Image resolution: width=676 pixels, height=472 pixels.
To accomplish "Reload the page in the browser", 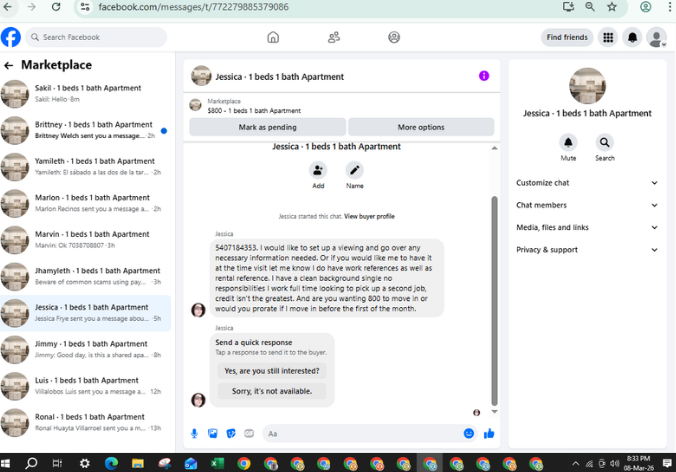I will pos(56,7).
